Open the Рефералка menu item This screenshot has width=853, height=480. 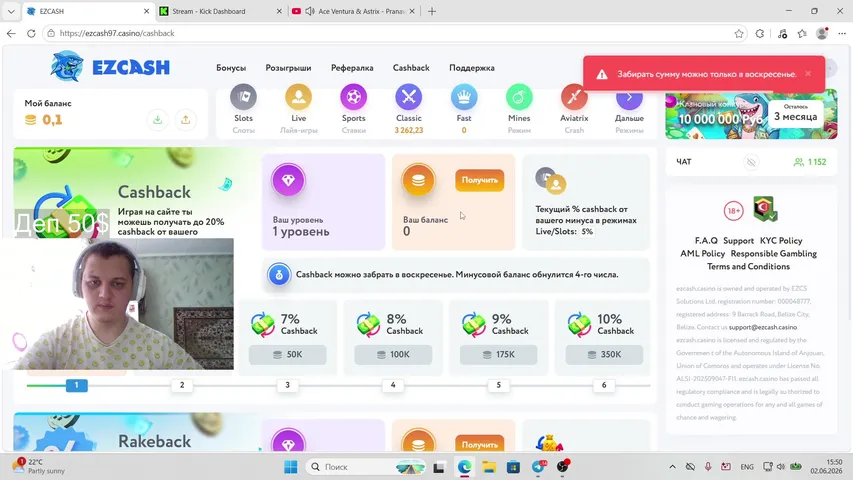pyautogui.click(x=352, y=68)
